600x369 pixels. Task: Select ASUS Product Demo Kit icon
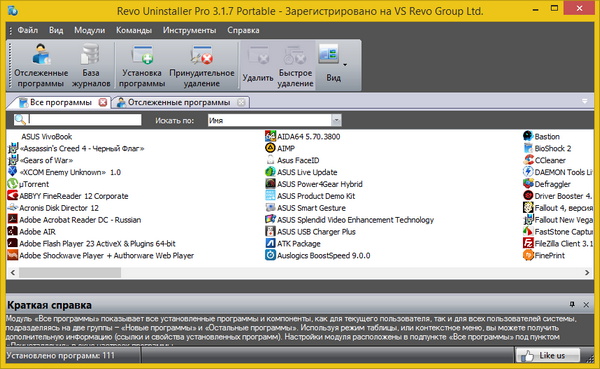coord(271,196)
